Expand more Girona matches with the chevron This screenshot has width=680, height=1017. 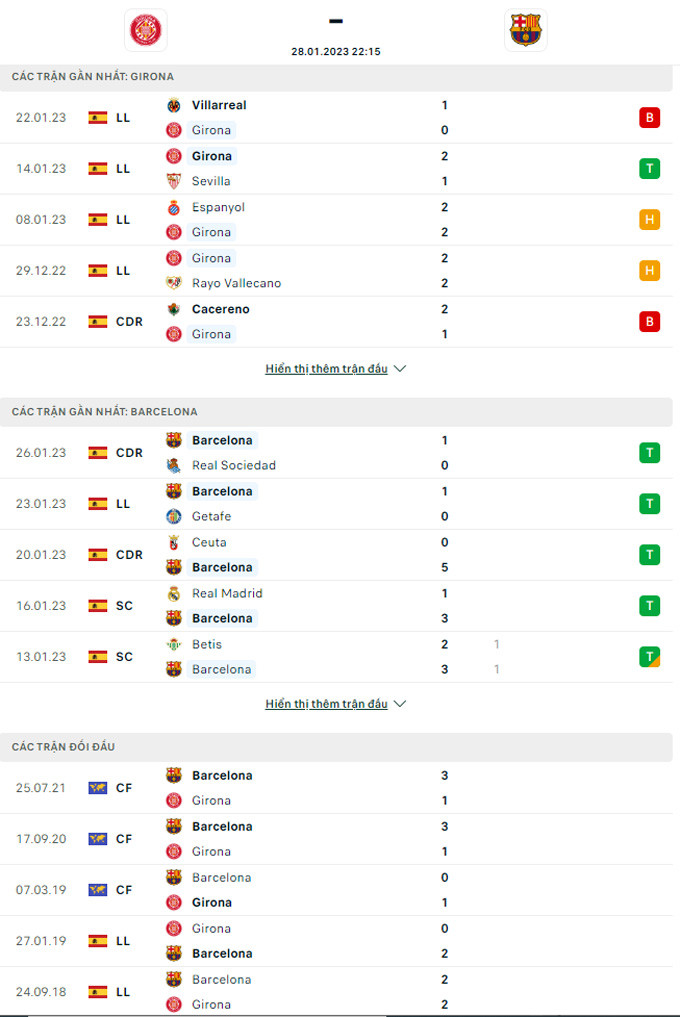tap(400, 369)
